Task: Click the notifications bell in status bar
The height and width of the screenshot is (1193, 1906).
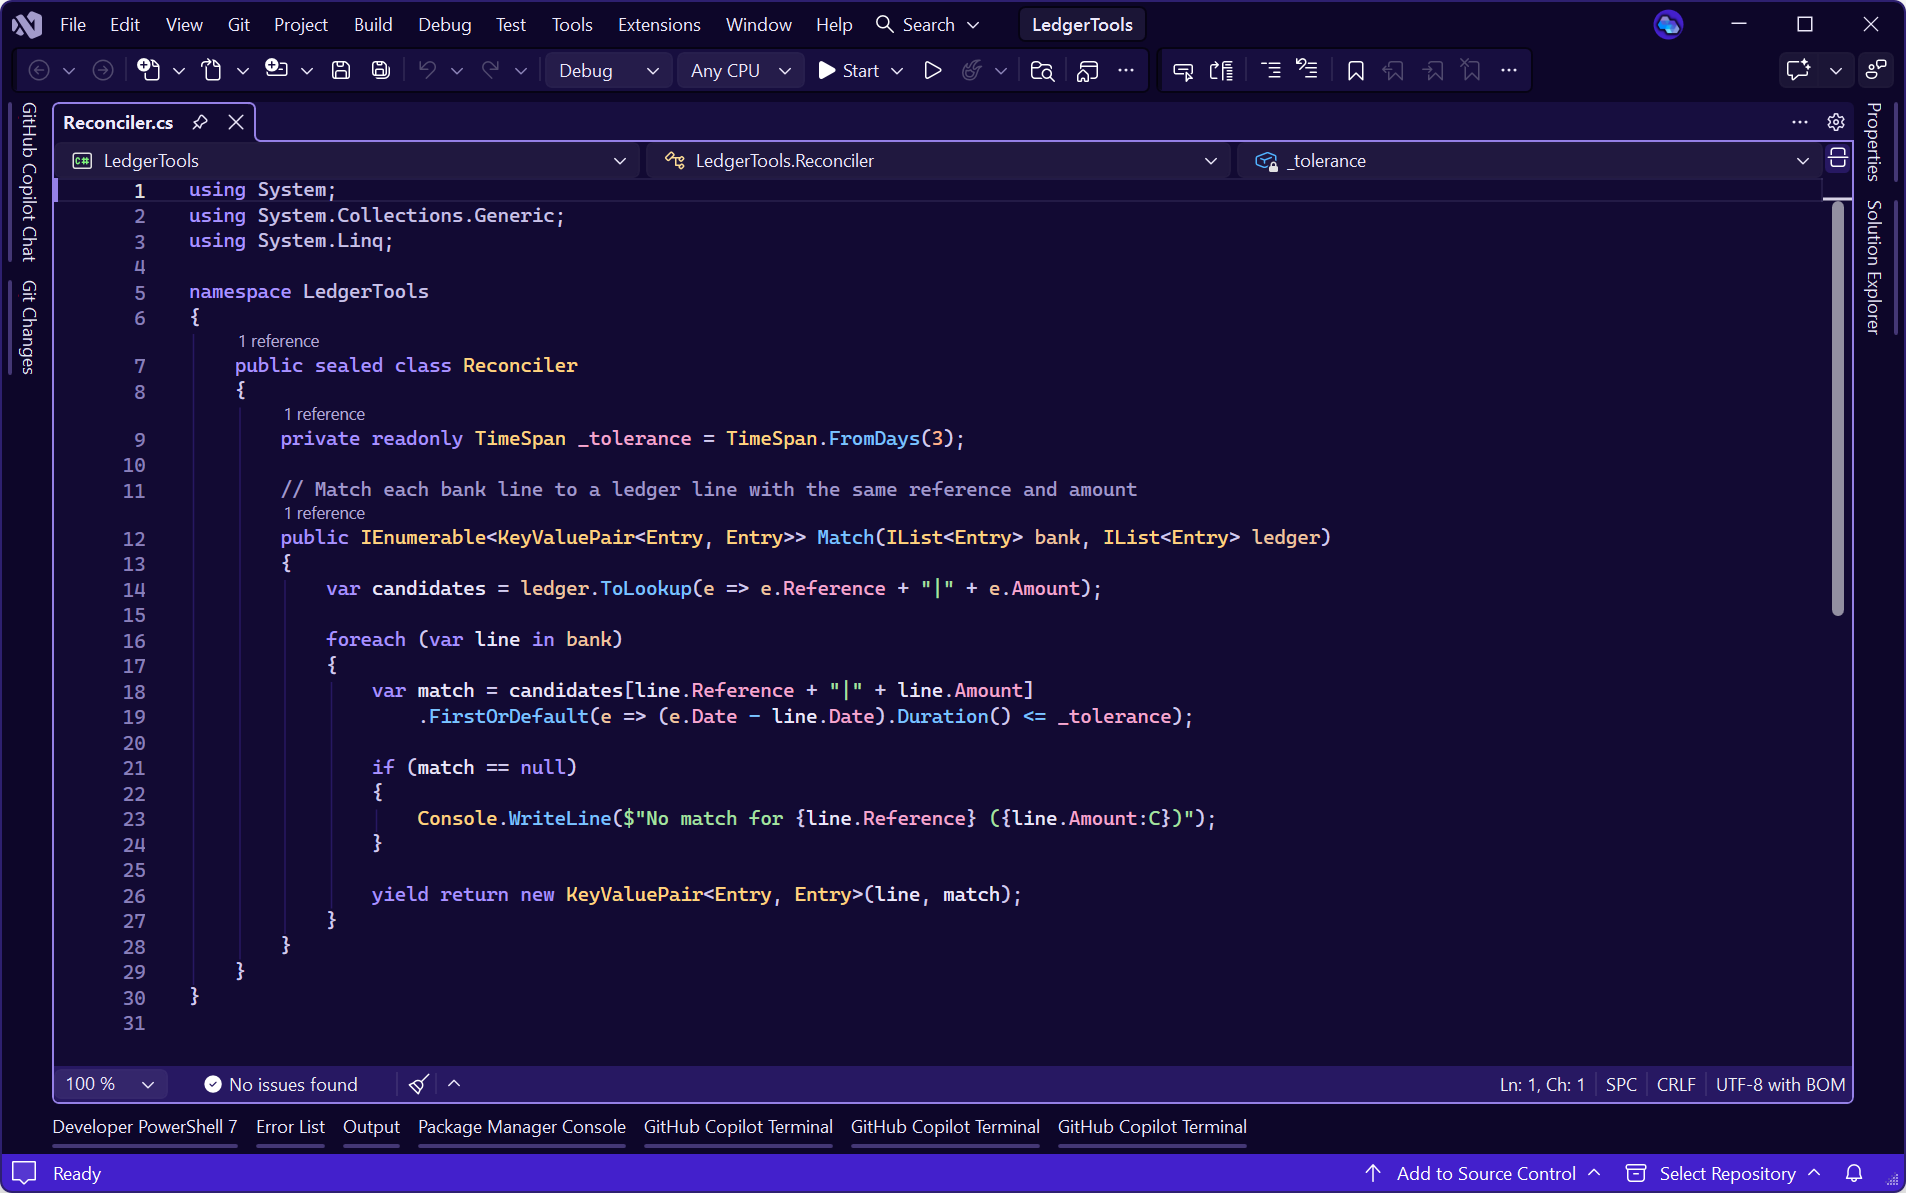Action: 1854,1173
